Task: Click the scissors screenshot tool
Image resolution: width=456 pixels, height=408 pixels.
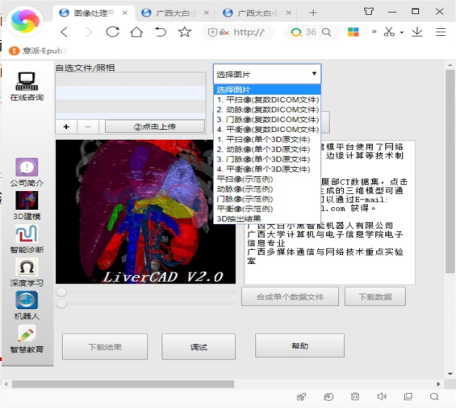Action: (389, 32)
